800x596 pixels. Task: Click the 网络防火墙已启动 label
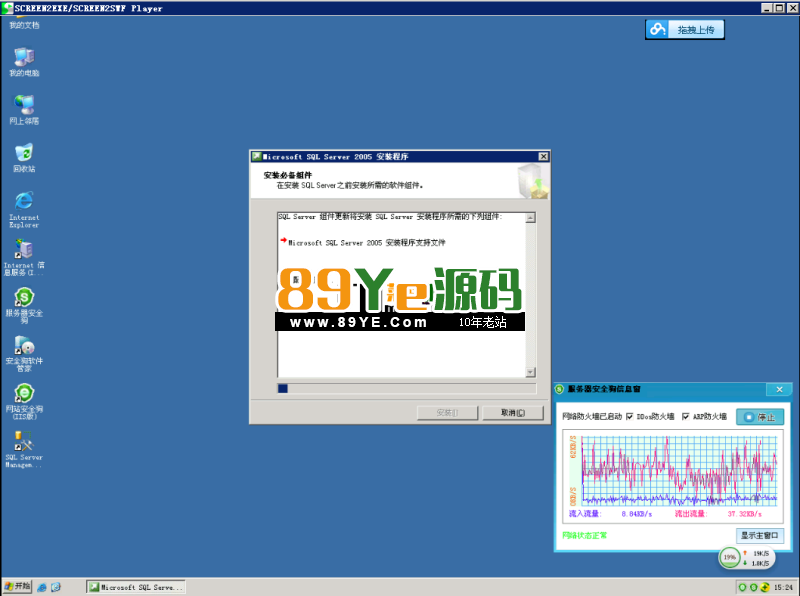[x=592, y=416]
